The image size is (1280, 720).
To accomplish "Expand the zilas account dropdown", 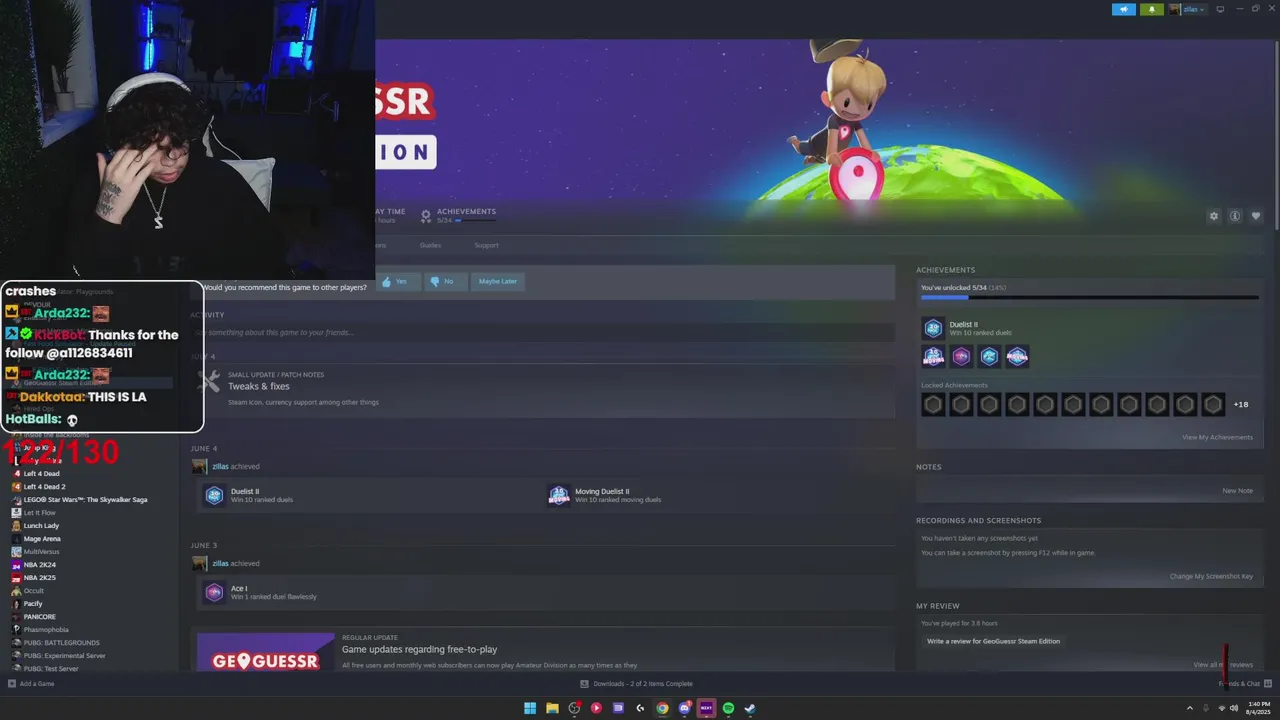I will [x=1187, y=9].
